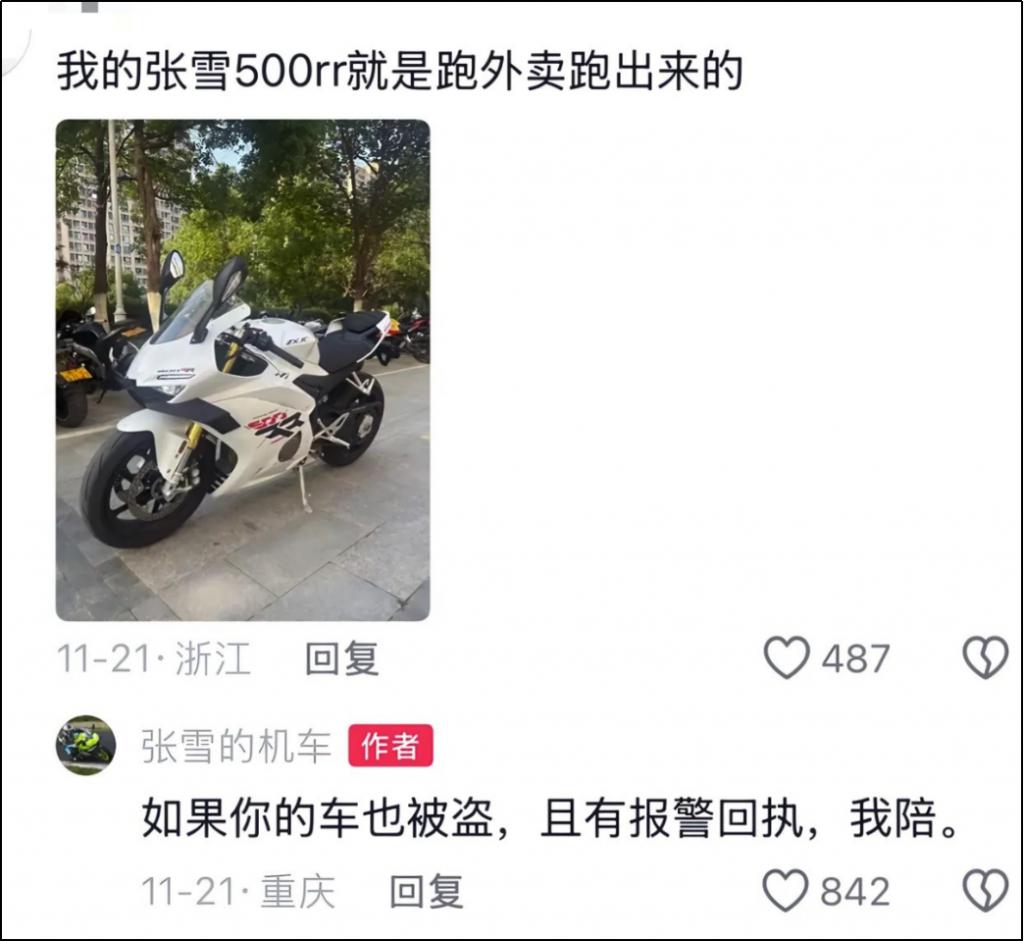Image resolution: width=1024 pixels, height=941 pixels.
Task: Click the red 作者 badge
Action: [x=390, y=745]
